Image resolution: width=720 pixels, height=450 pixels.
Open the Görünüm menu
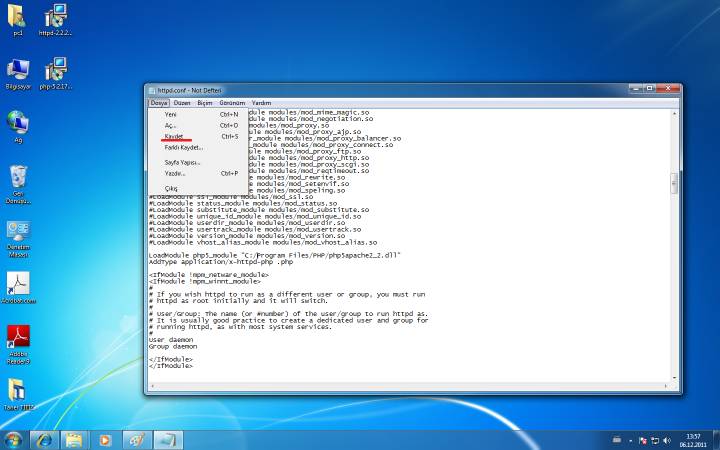tap(232, 102)
